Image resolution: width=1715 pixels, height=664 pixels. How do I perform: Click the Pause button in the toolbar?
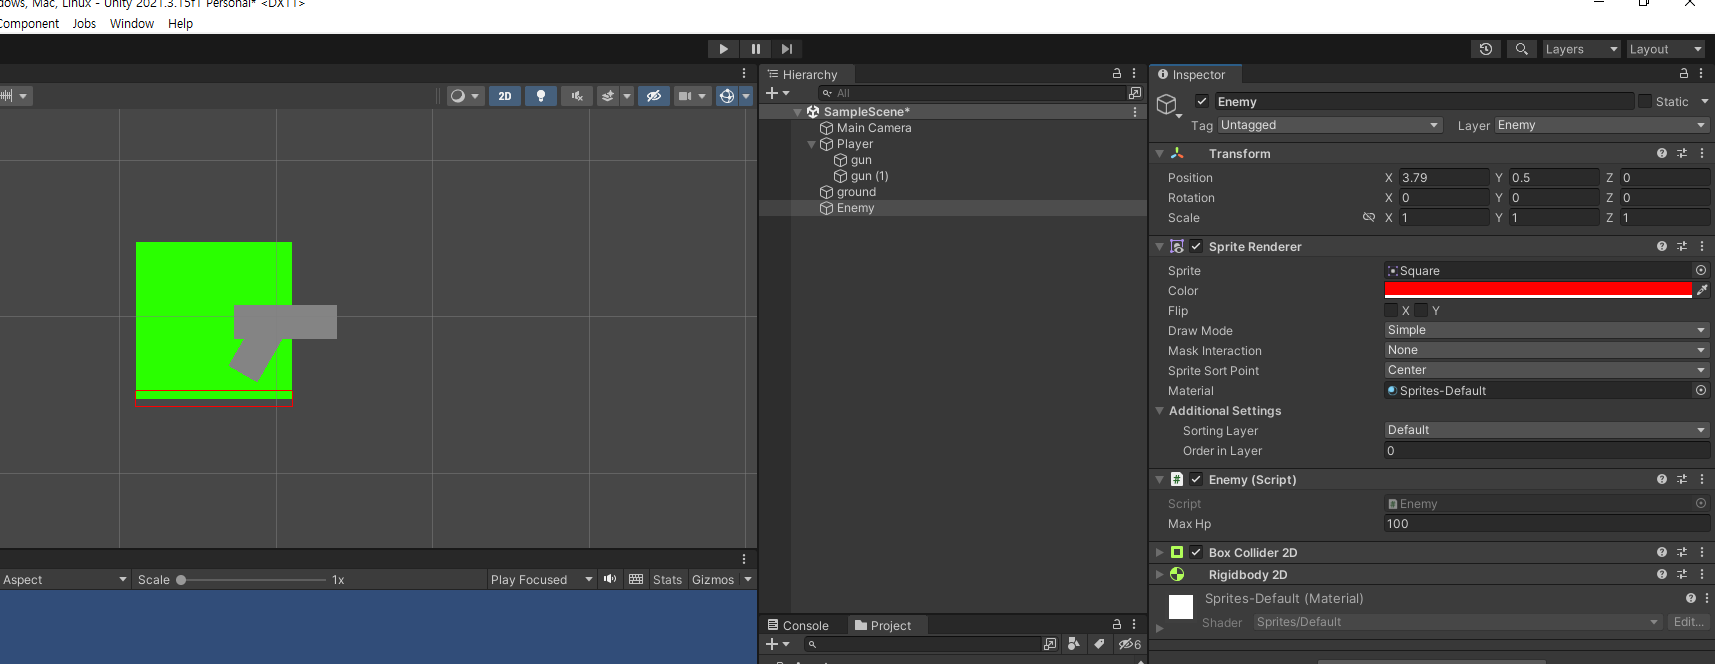click(x=756, y=49)
